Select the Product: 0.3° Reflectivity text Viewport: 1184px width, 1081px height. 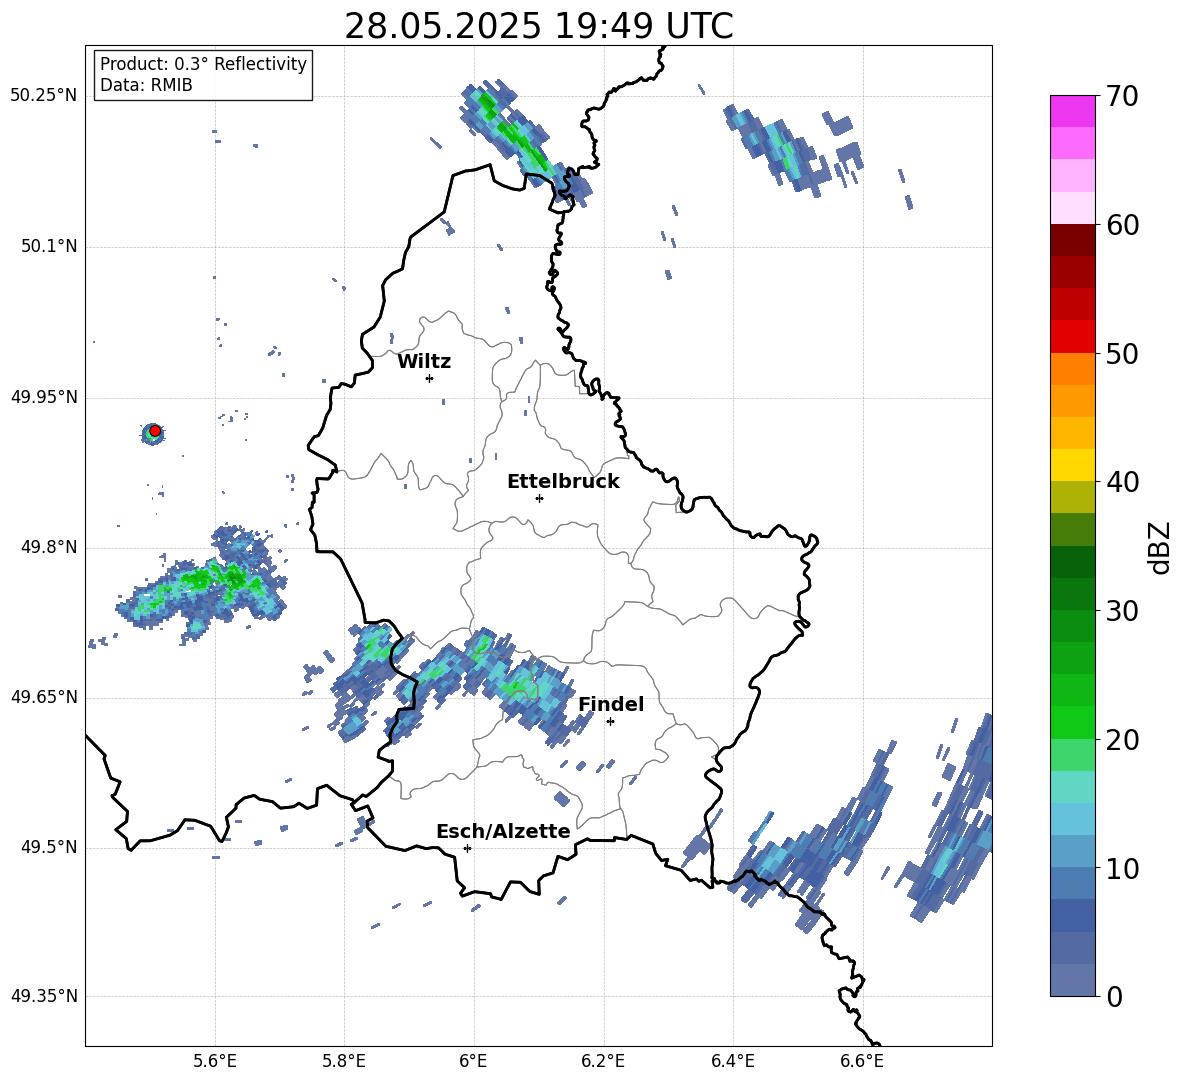[x=203, y=63]
